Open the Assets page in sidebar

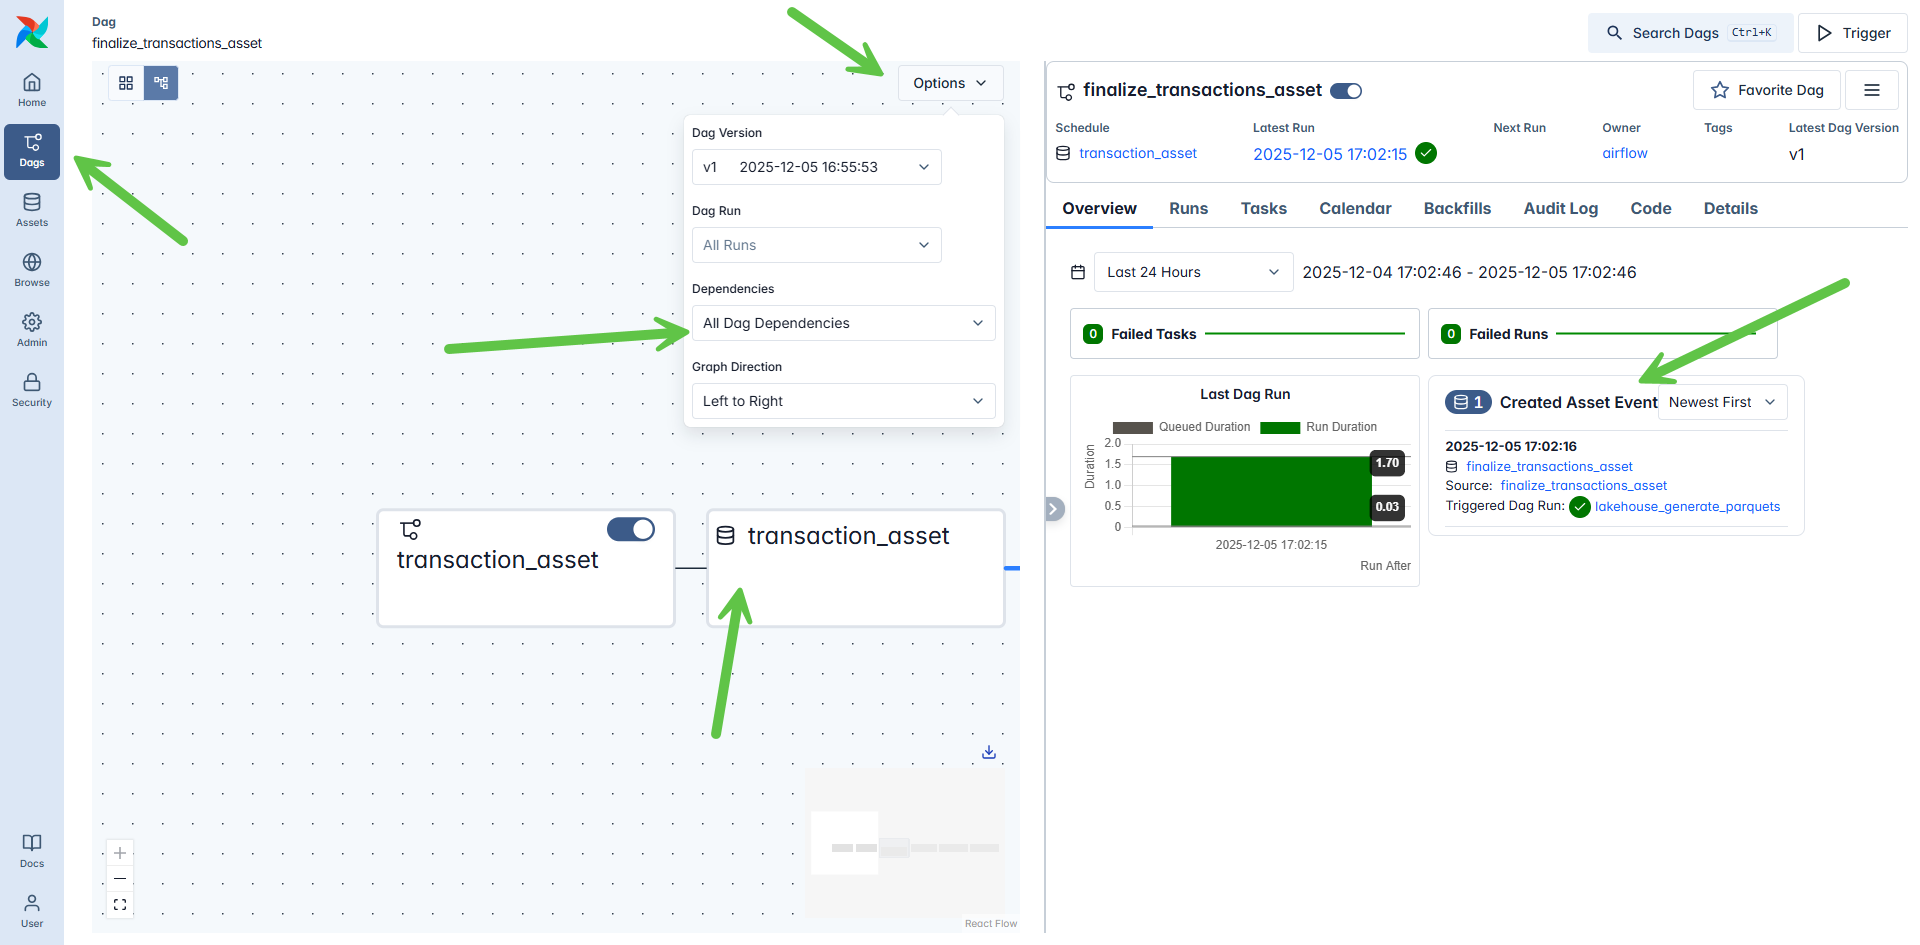pyautogui.click(x=32, y=210)
